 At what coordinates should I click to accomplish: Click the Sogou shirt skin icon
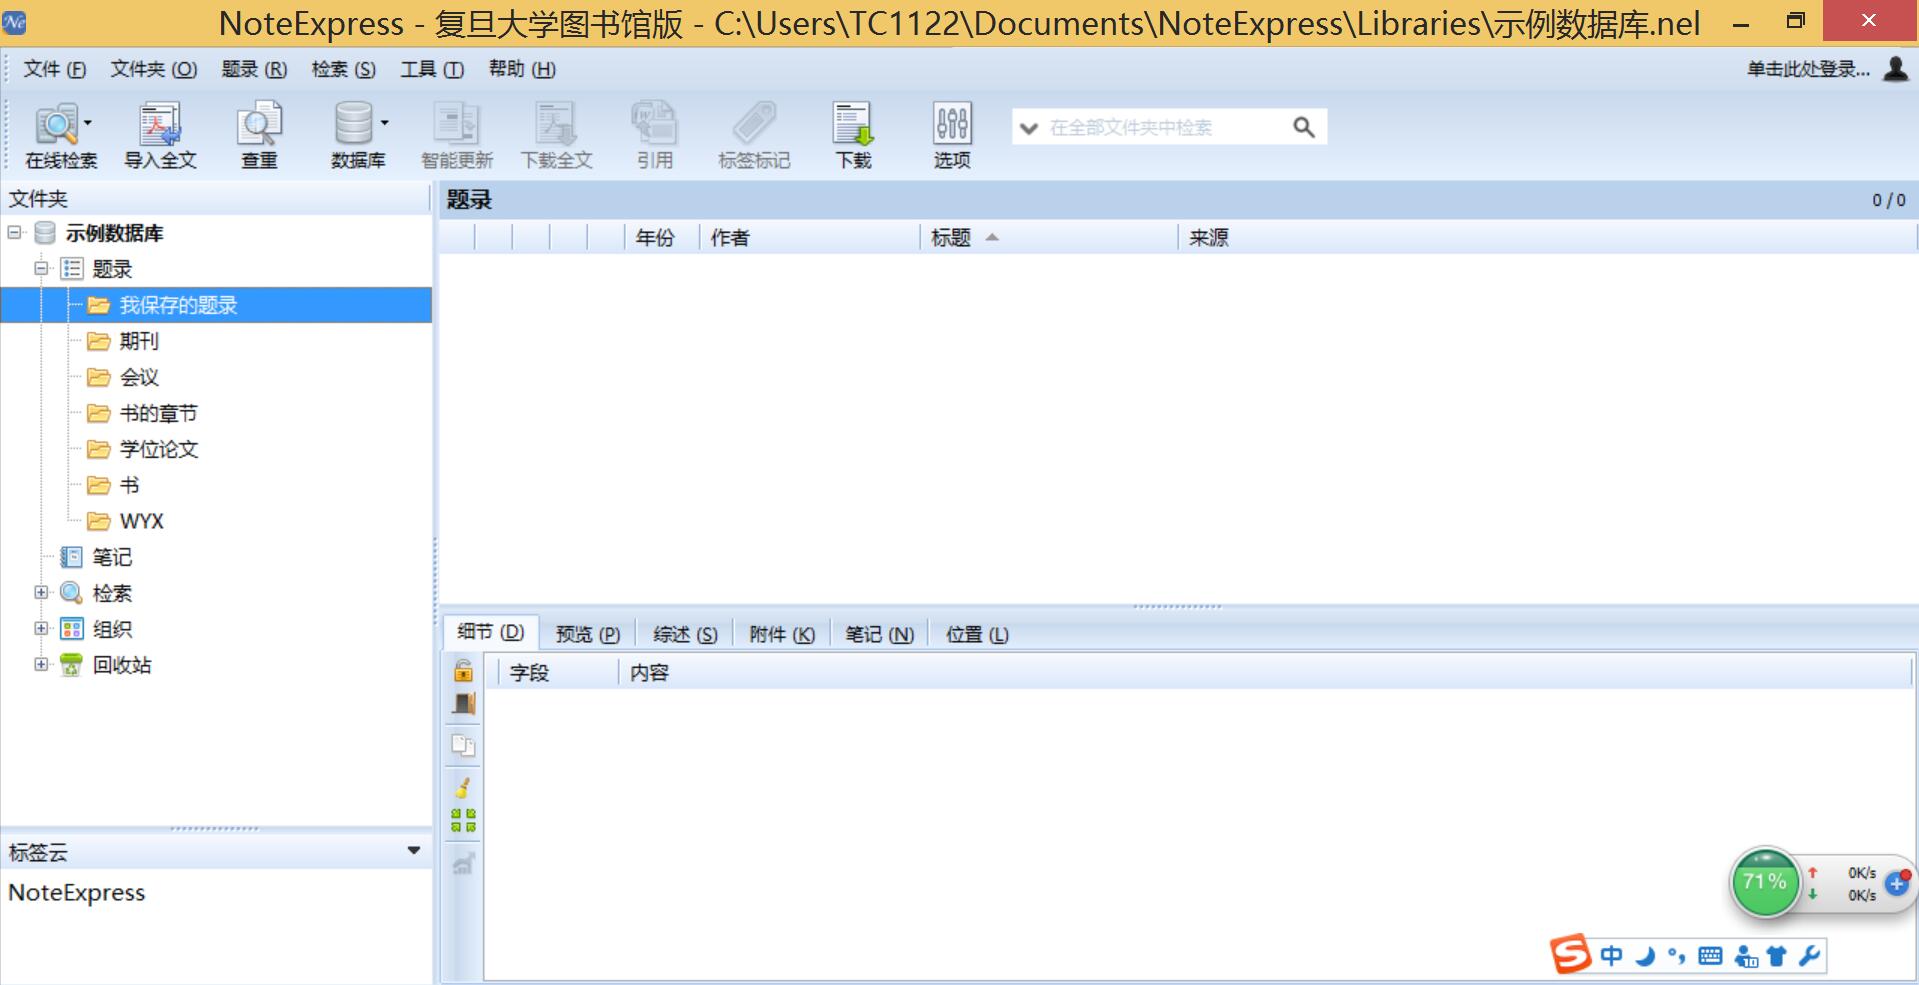click(1777, 956)
